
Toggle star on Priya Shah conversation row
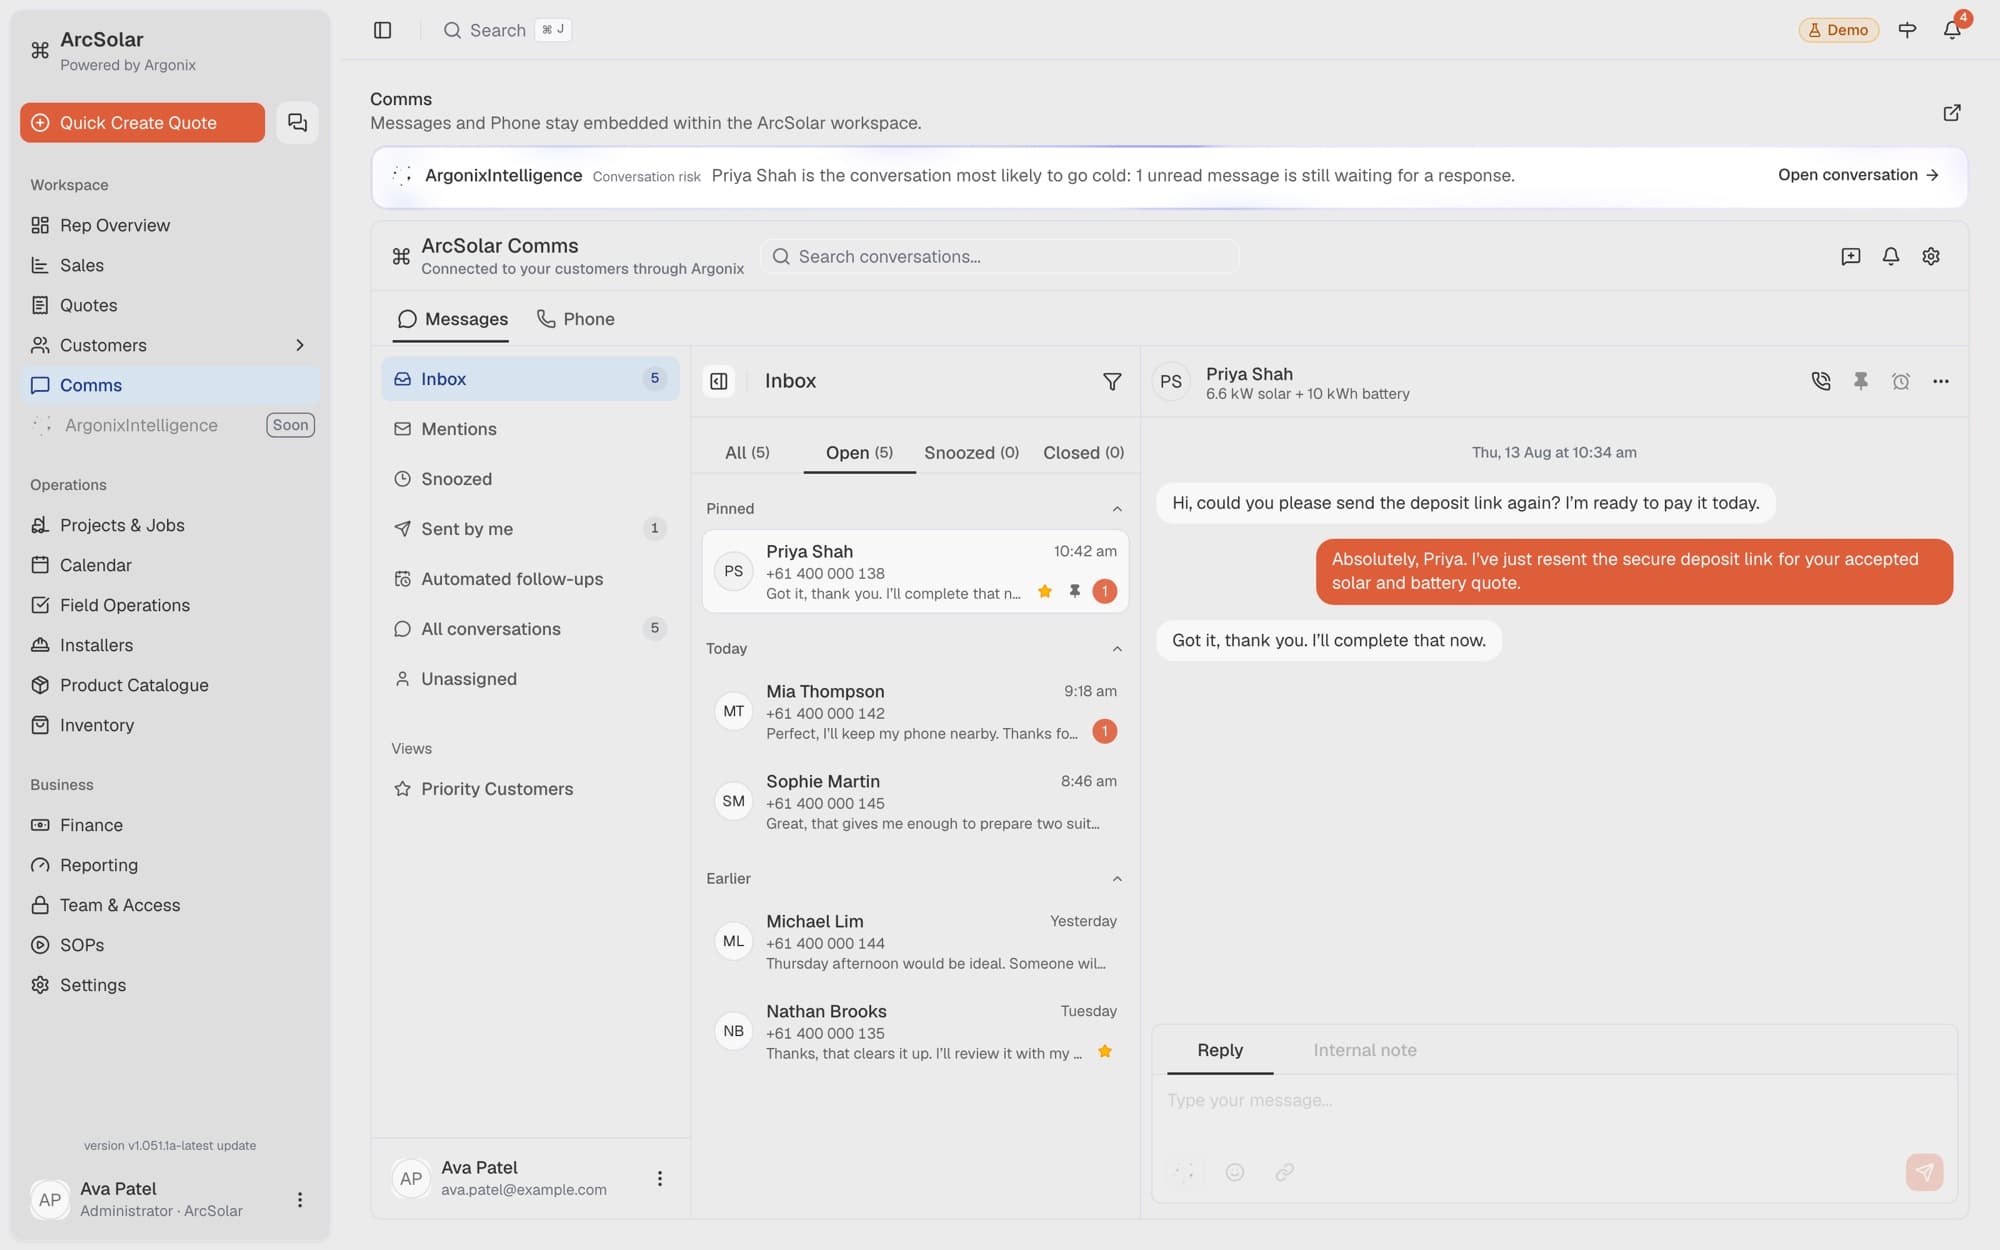[x=1045, y=591]
